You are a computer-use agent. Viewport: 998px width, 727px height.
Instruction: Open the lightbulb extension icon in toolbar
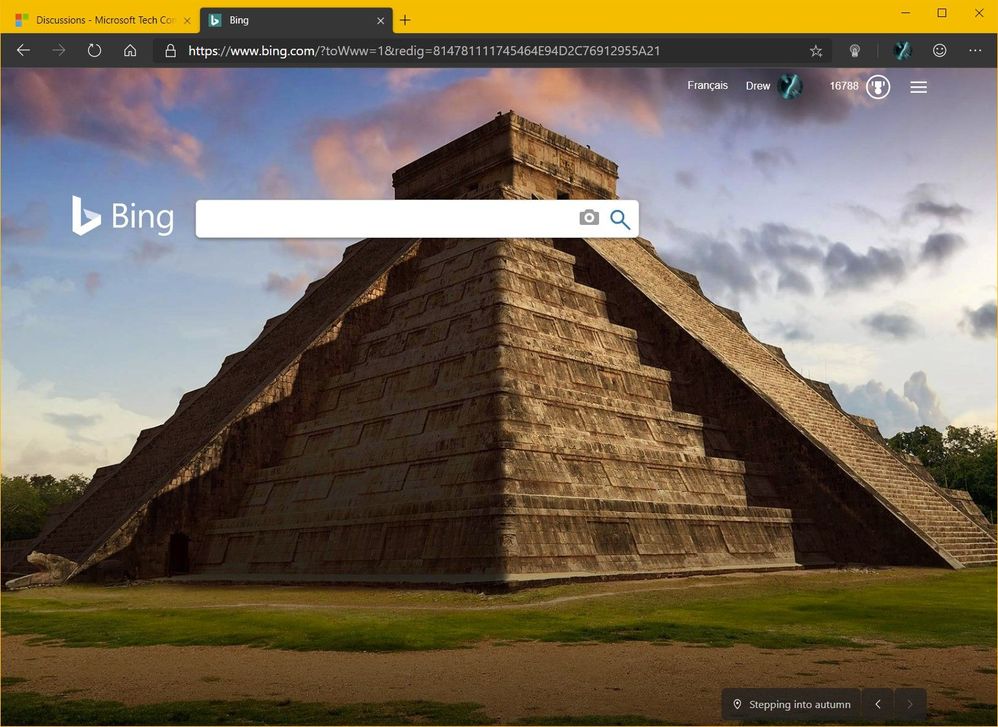[x=855, y=51]
